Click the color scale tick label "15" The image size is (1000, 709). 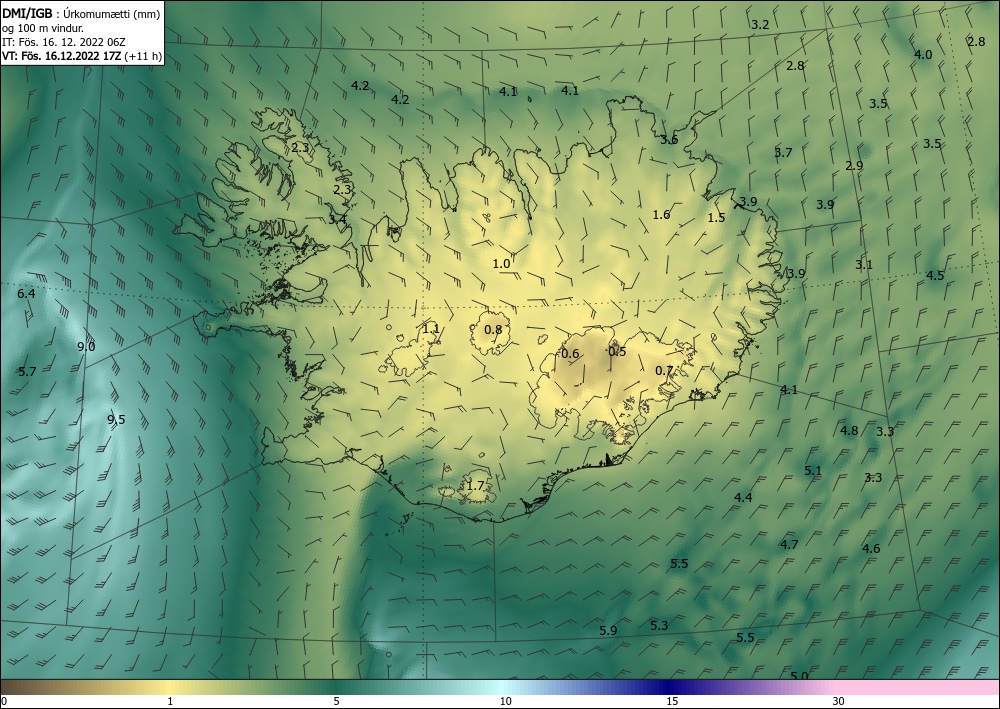coord(672,701)
